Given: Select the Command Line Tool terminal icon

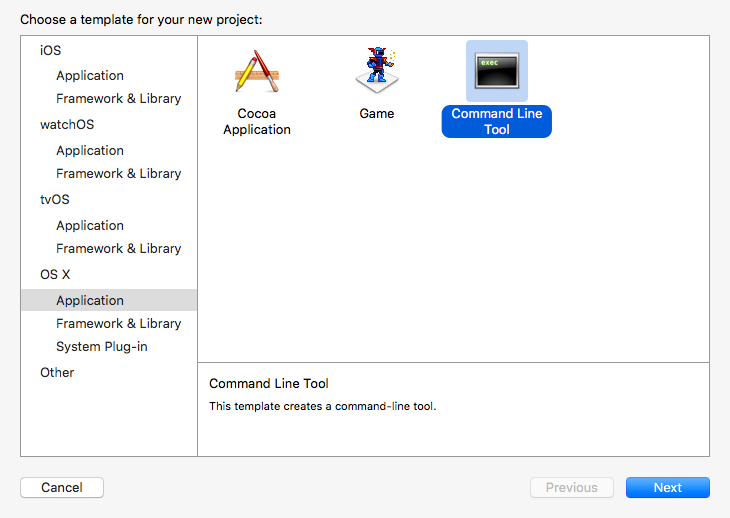Looking at the screenshot, I should coord(497,71).
